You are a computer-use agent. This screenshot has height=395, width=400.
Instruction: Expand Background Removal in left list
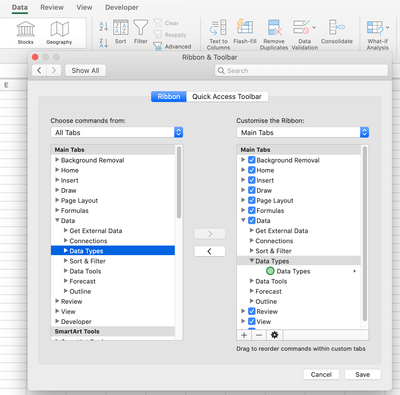pos(57,160)
